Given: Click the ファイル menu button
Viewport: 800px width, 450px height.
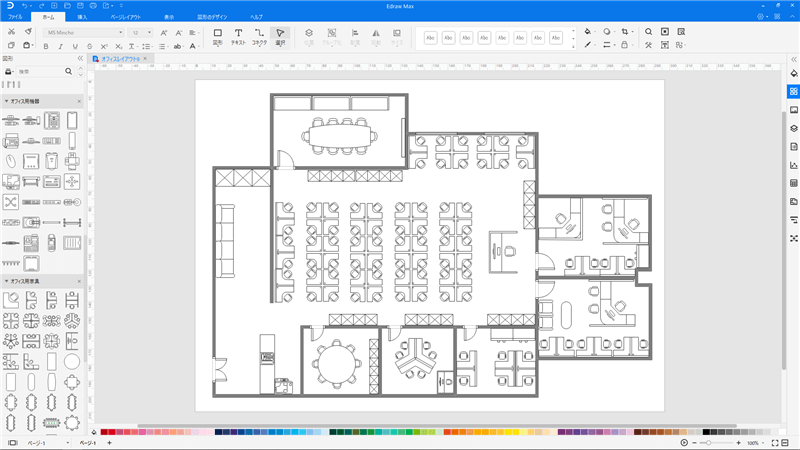Looking at the screenshot, I should pos(15,18).
